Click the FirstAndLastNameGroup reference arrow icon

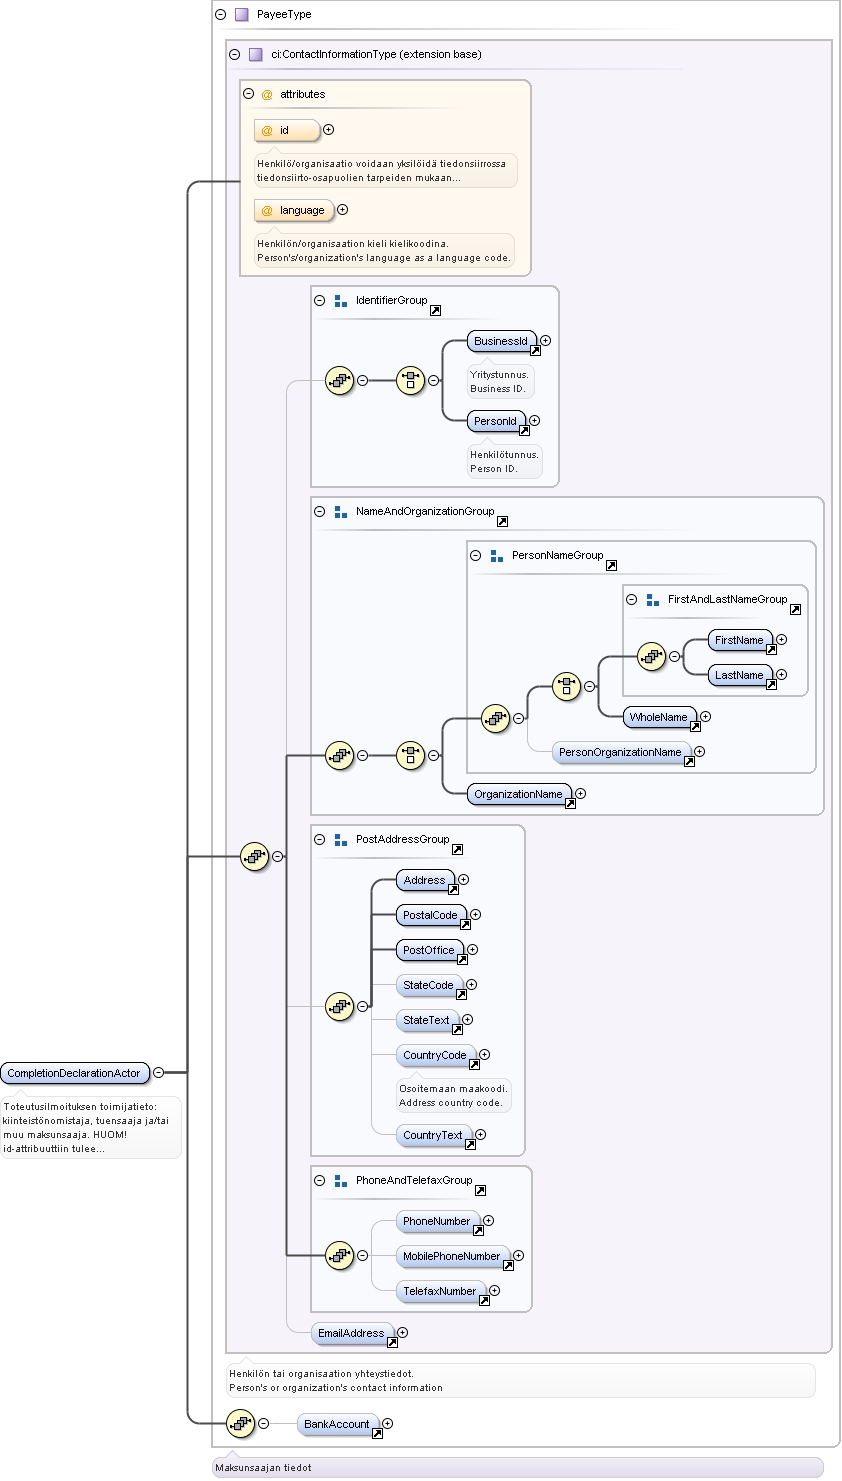pyautogui.click(x=796, y=610)
